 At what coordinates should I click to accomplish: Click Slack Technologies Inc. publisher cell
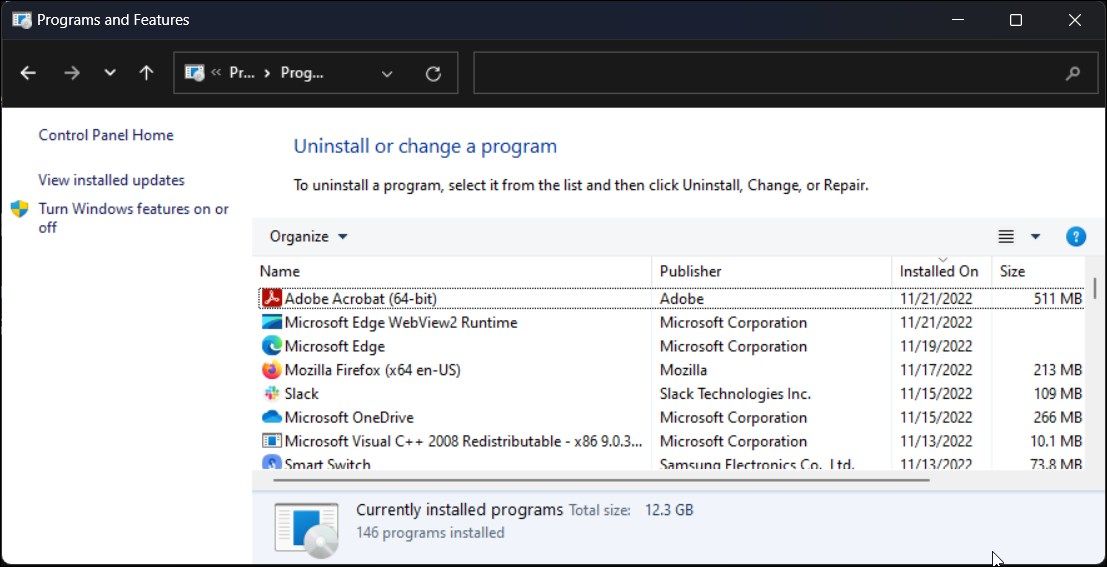point(735,393)
